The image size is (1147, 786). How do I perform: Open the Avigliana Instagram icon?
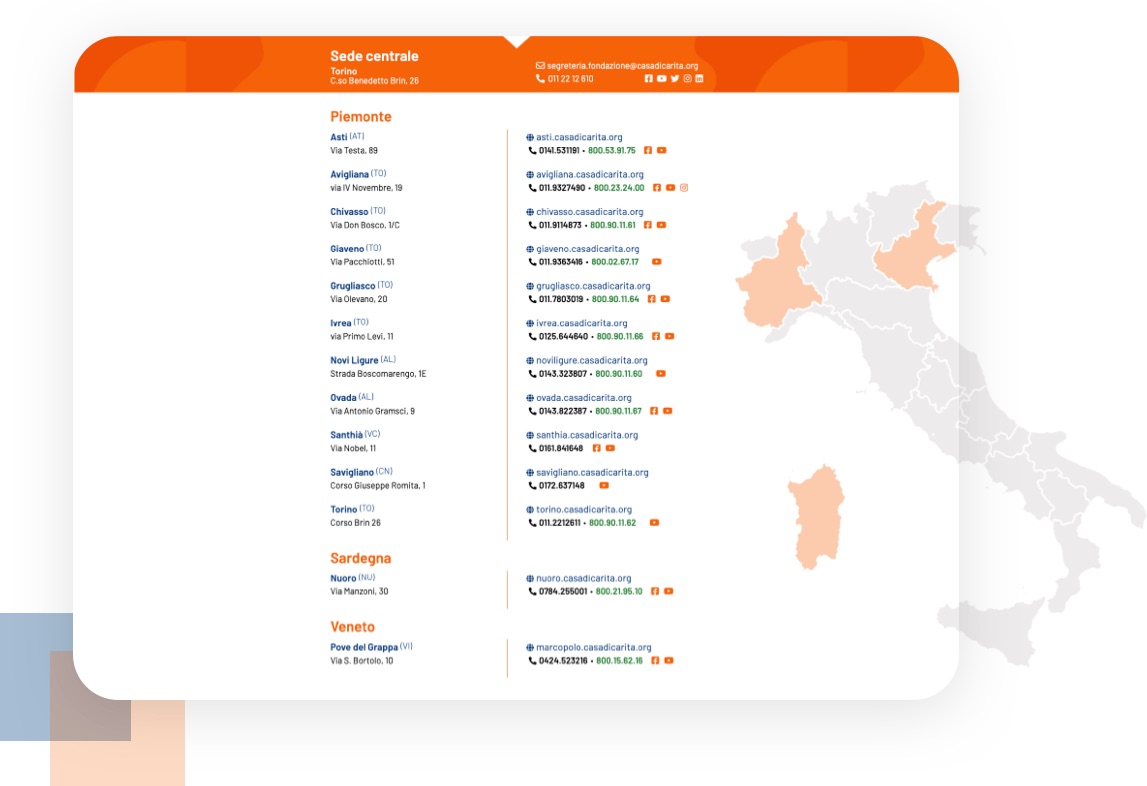[x=684, y=188]
